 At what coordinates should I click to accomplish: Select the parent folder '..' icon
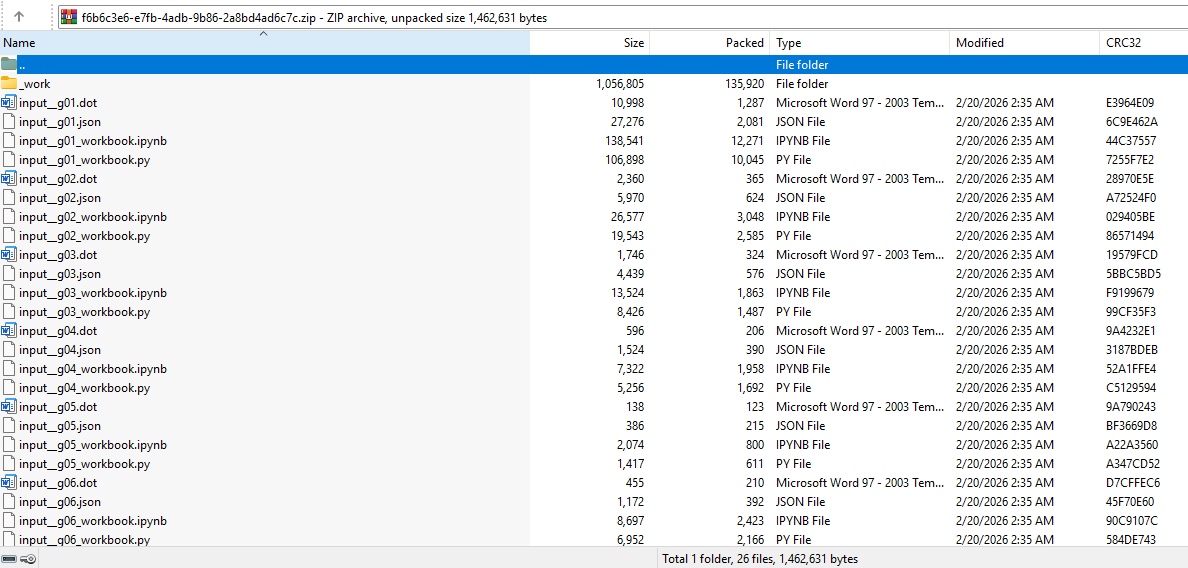coord(9,65)
